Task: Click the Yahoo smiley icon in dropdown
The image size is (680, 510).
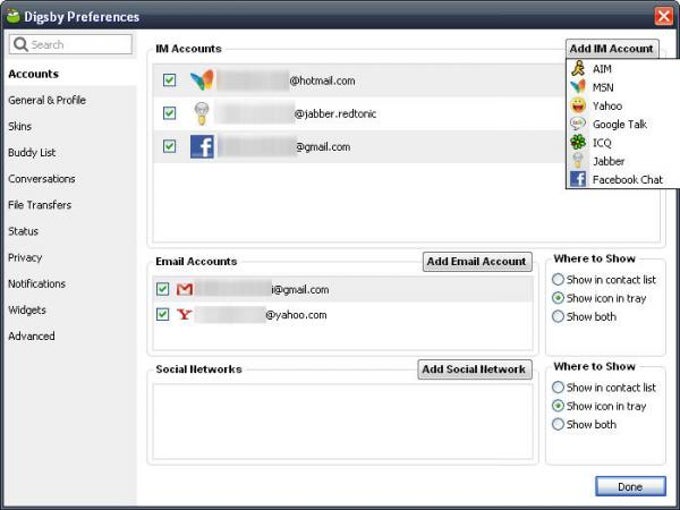Action: pos(578,105)
